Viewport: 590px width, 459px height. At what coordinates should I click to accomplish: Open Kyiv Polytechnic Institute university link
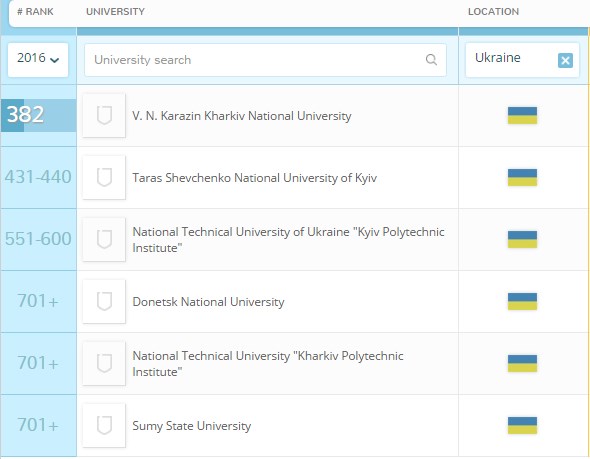288,240
